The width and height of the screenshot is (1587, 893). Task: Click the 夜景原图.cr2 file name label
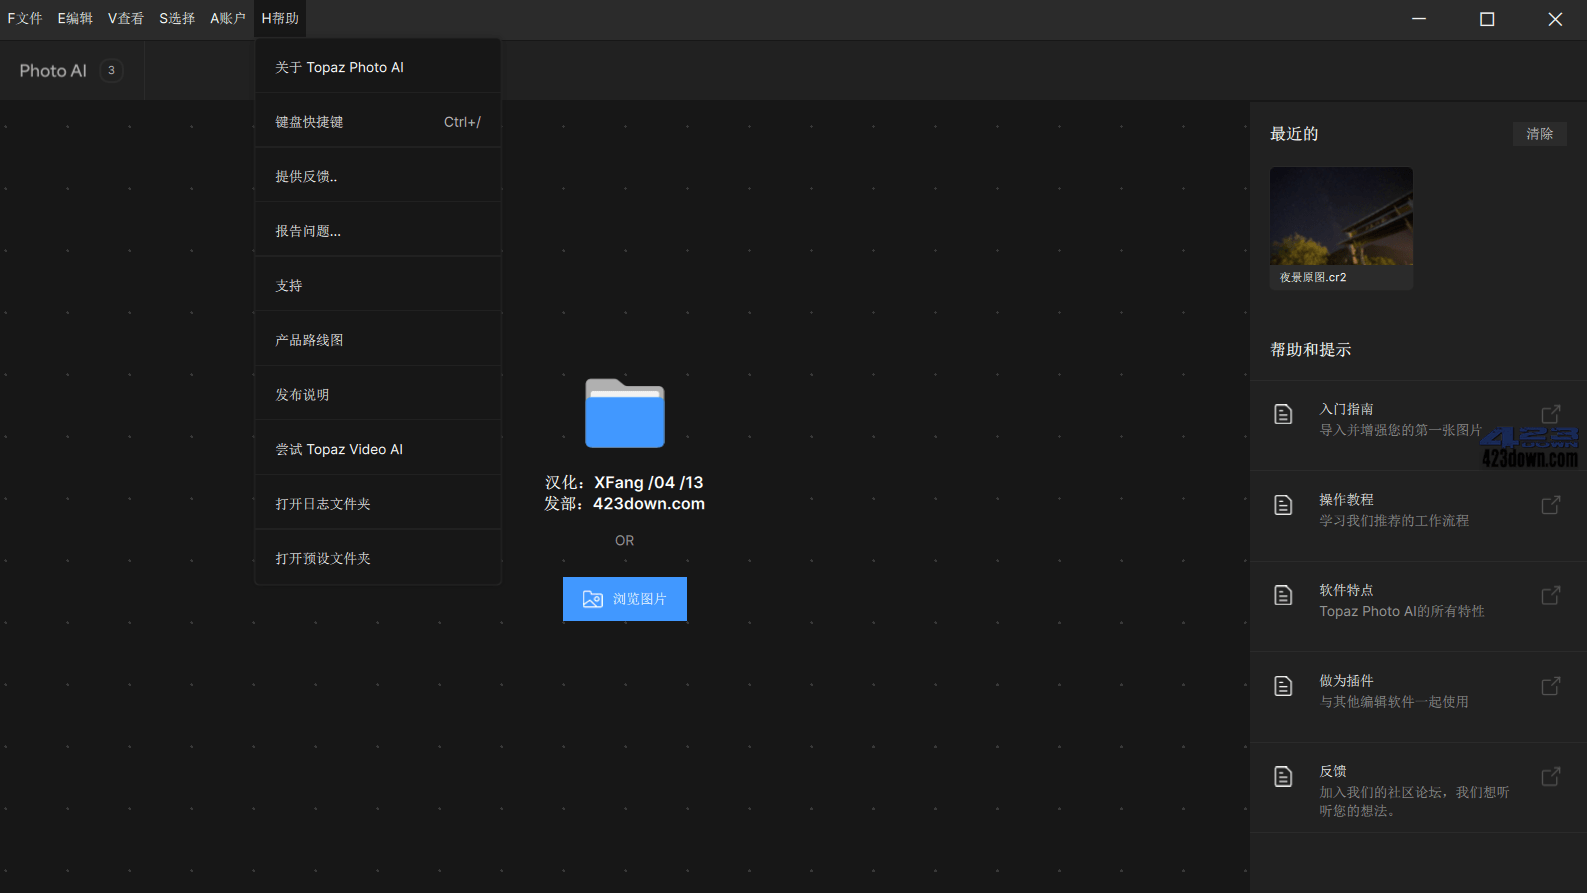pyautogui.click(x=1313, y=277)
